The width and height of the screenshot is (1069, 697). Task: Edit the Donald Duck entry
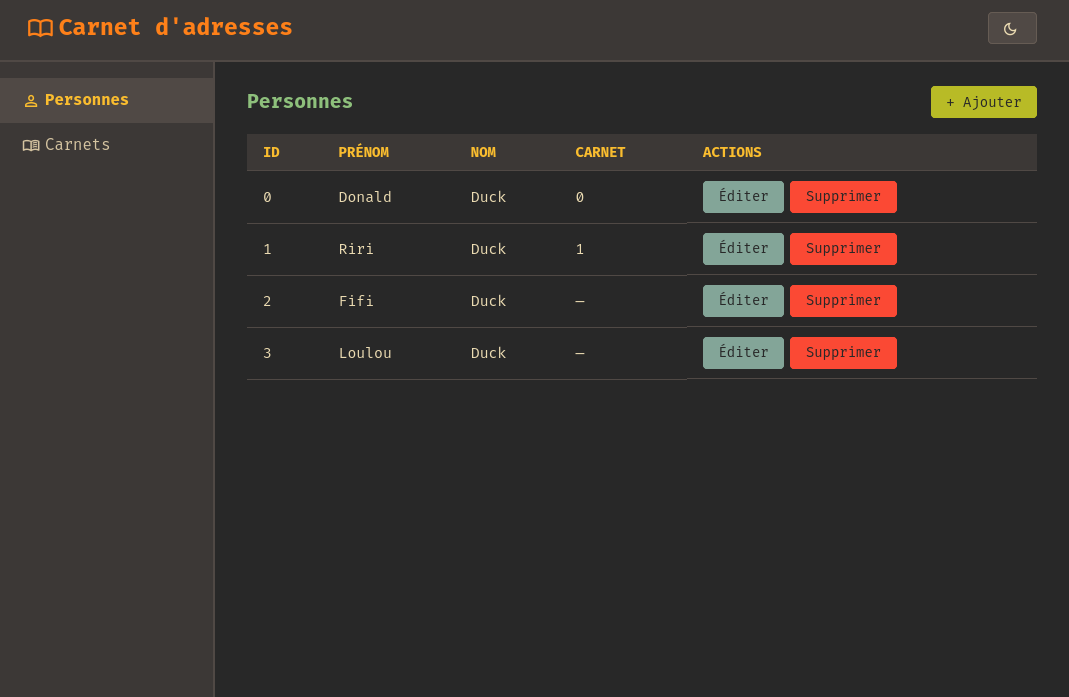click(743, 197)
